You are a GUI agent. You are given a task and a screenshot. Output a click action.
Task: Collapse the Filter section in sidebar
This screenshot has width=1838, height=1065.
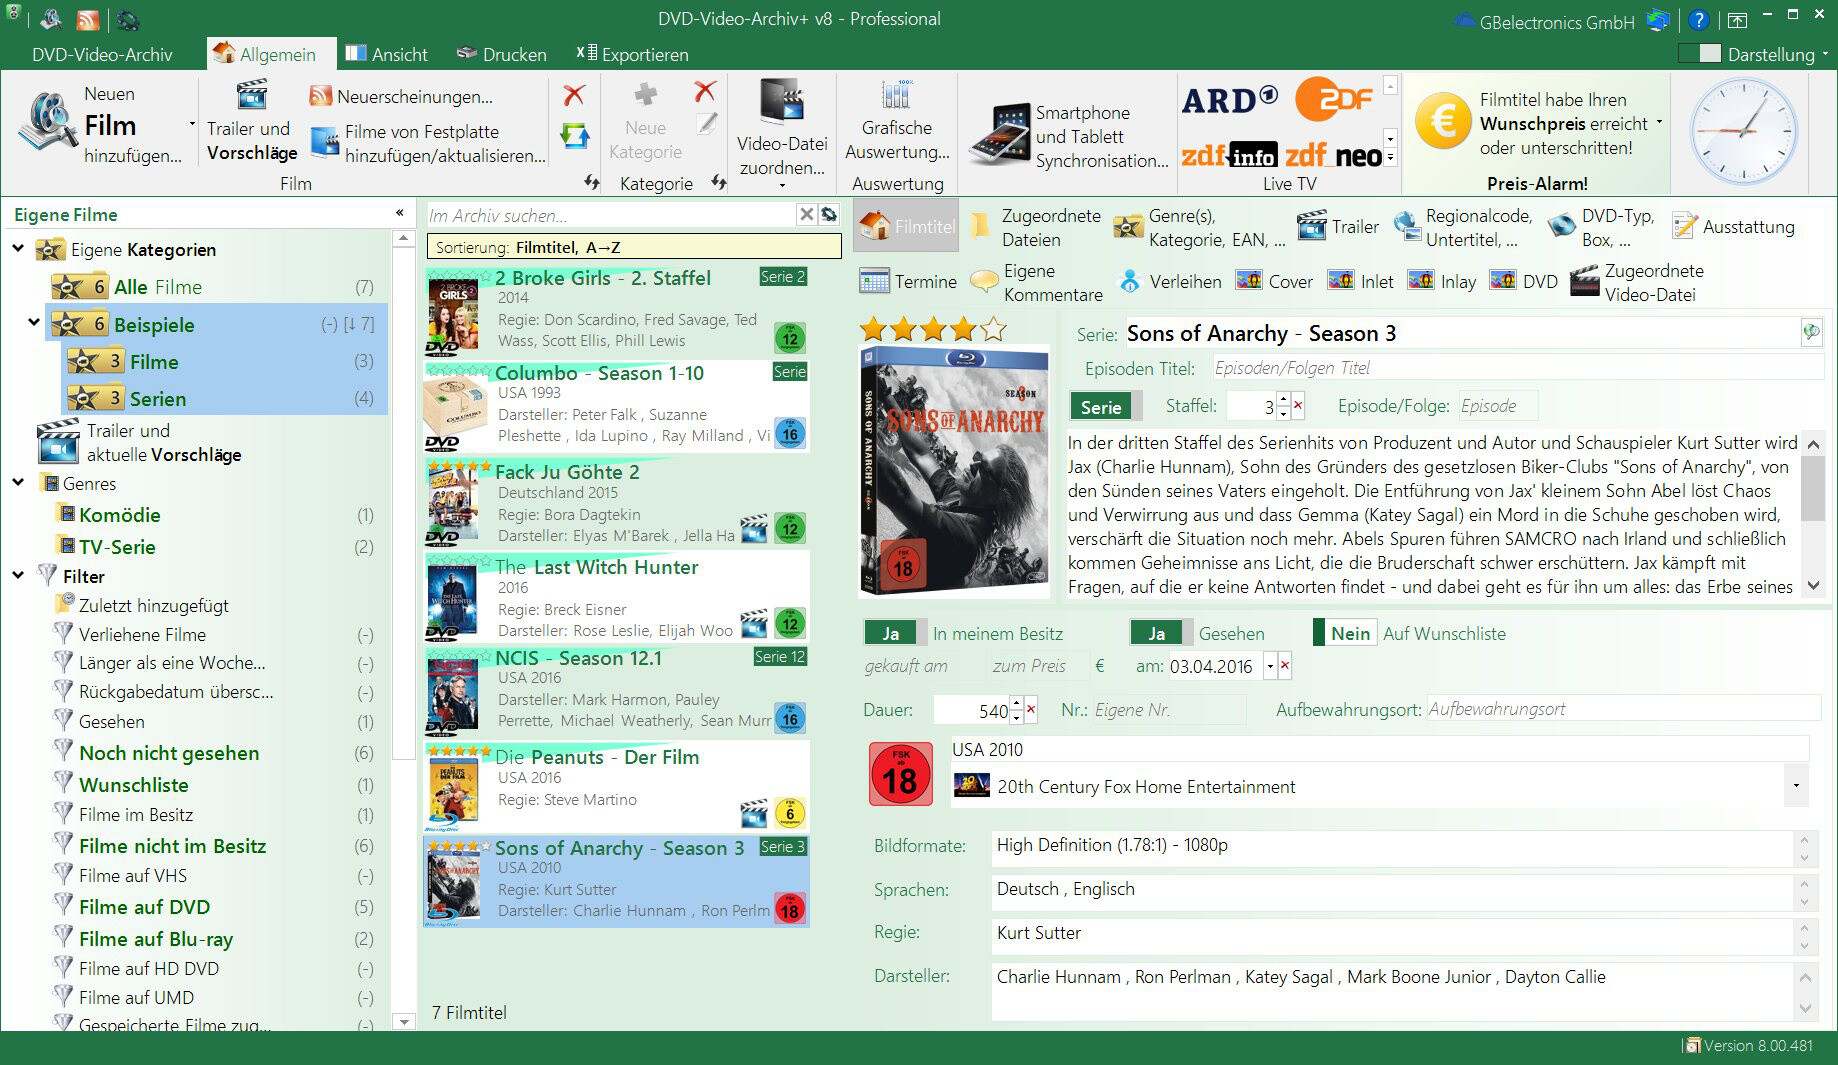click(x=17, y=575)
